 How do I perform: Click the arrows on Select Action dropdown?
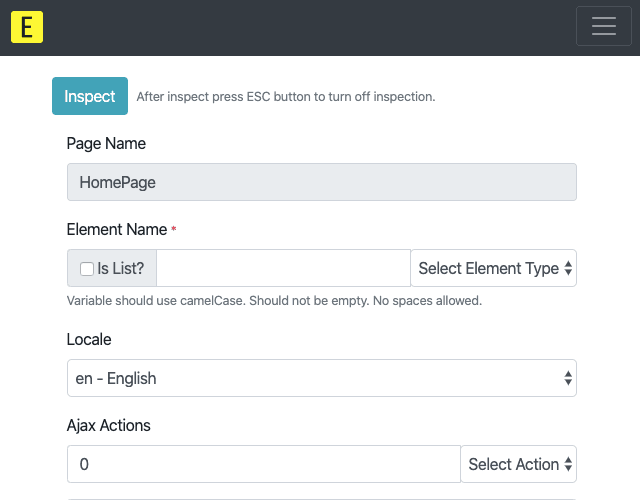click(568, 464)
